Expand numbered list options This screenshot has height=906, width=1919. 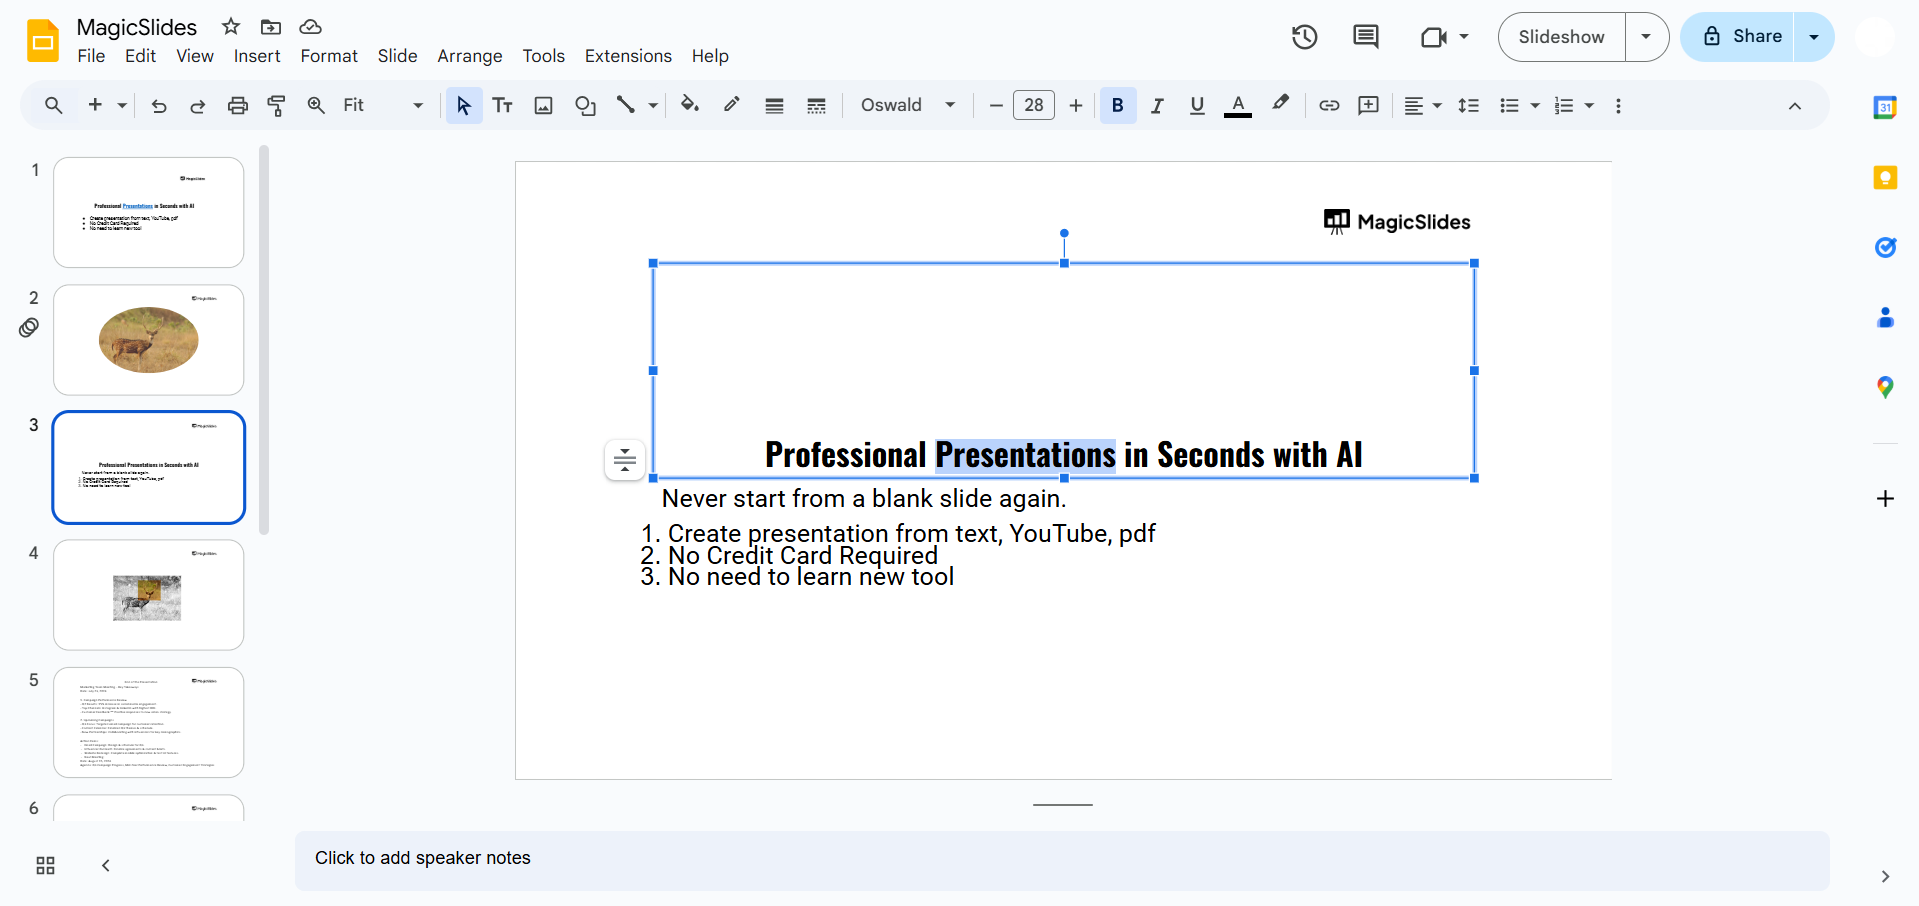tap(1589, 105)
